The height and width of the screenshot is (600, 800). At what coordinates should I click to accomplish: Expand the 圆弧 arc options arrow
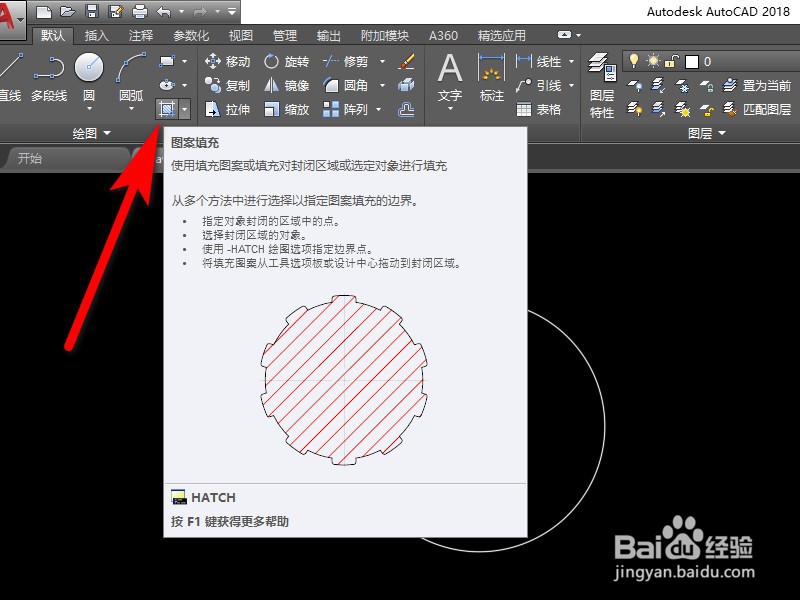[x=131, y=109]
